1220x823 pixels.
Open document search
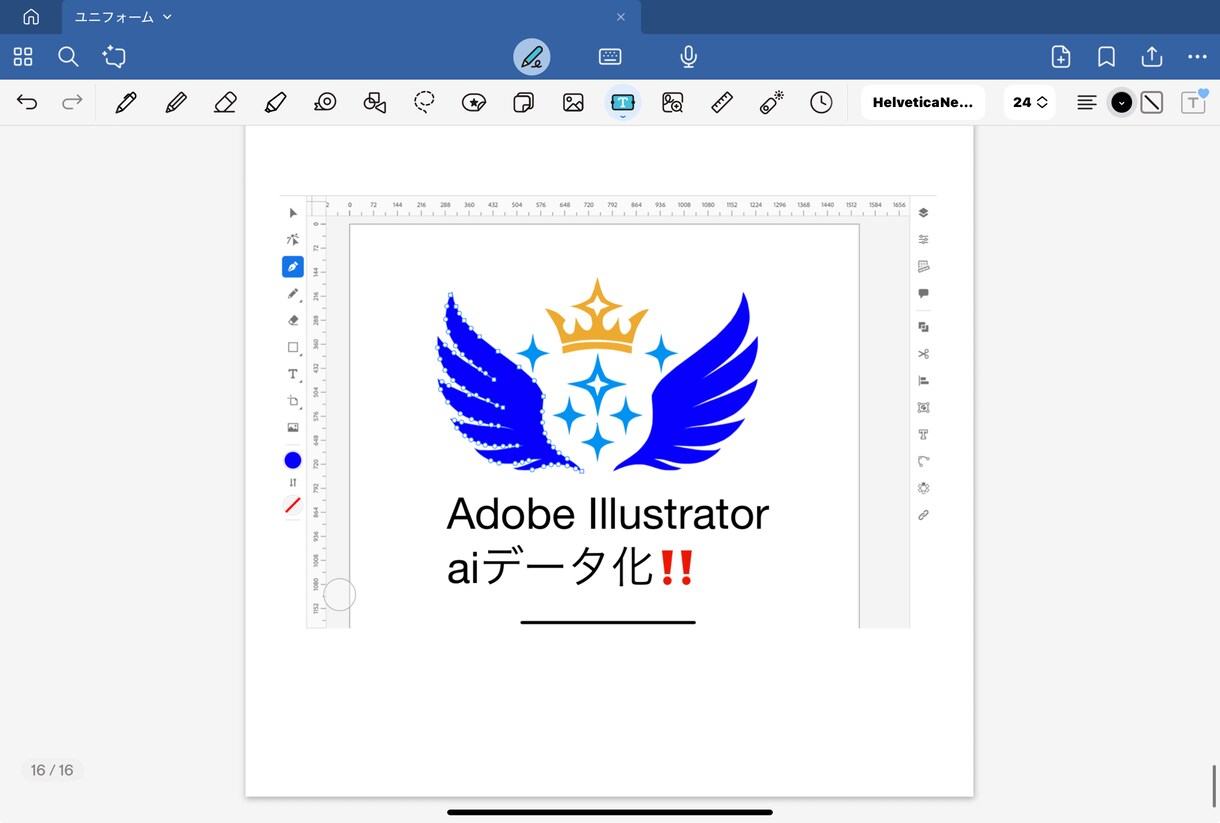pos(68,57)
